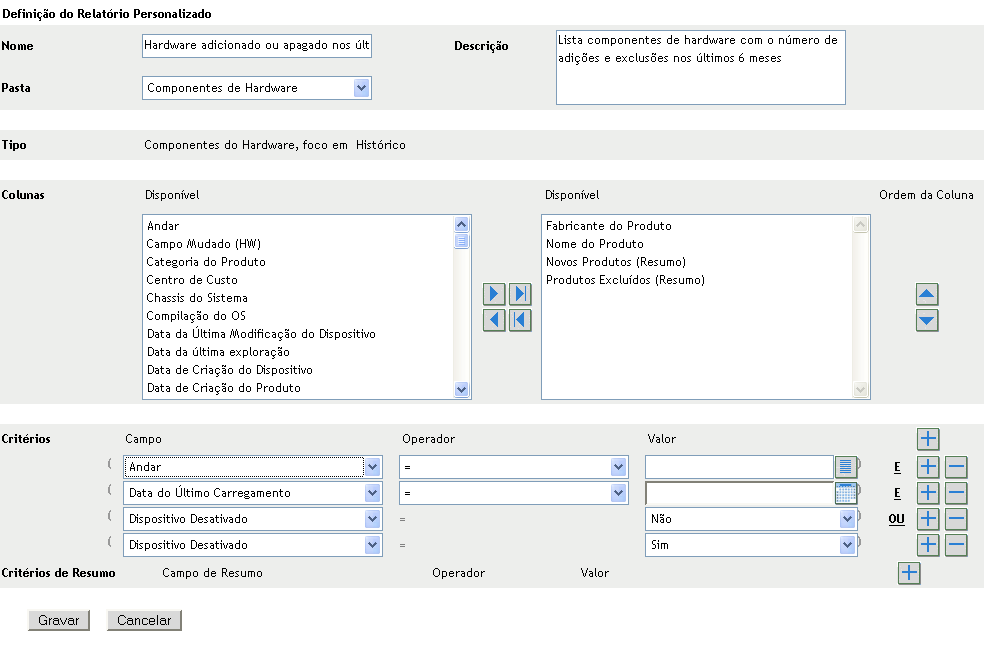
Task: Click the Nome text field
Action: click(x=257, y=46)
